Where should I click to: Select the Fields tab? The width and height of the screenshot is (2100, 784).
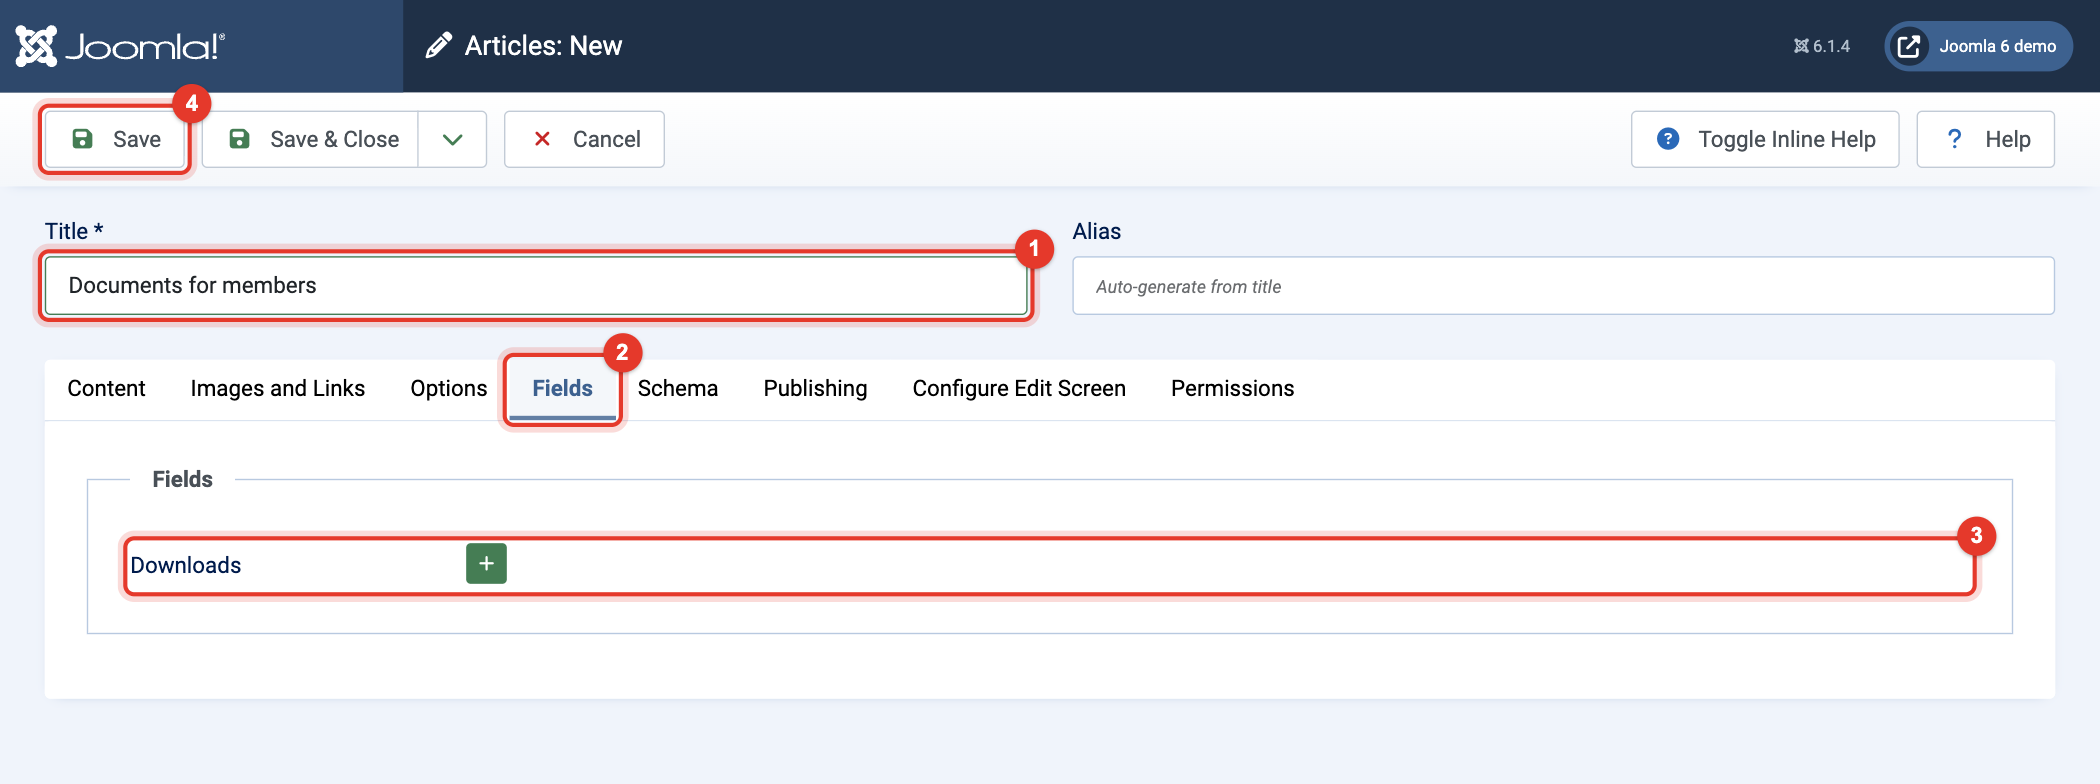pyautogui.click(x=563, y=388)
